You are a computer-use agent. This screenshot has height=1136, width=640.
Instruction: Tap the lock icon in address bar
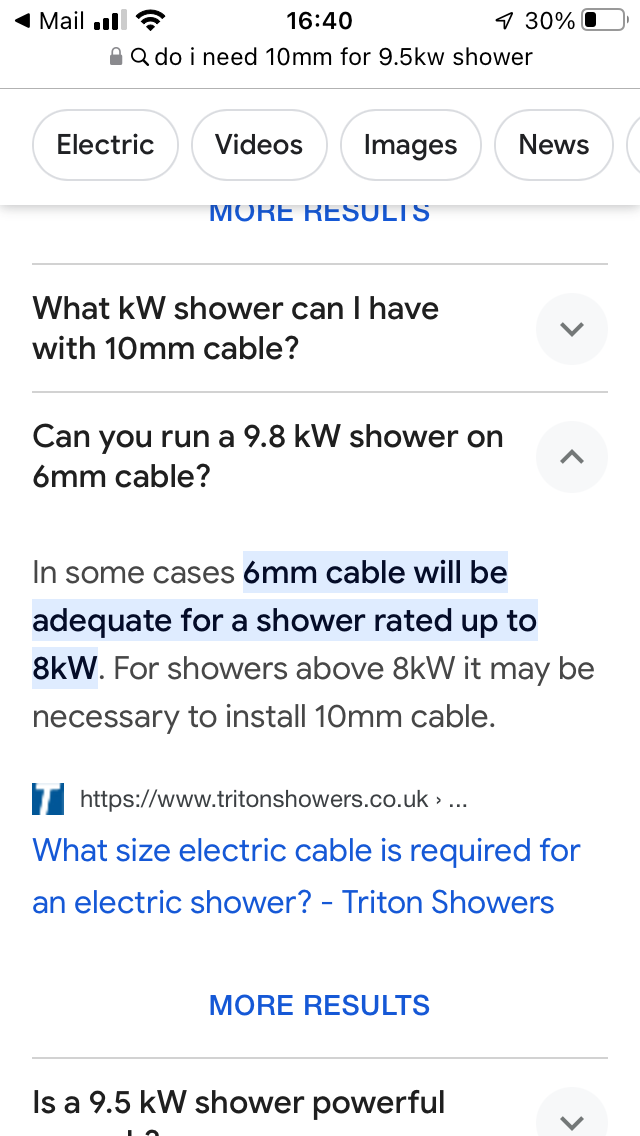[x=116, y=58]
